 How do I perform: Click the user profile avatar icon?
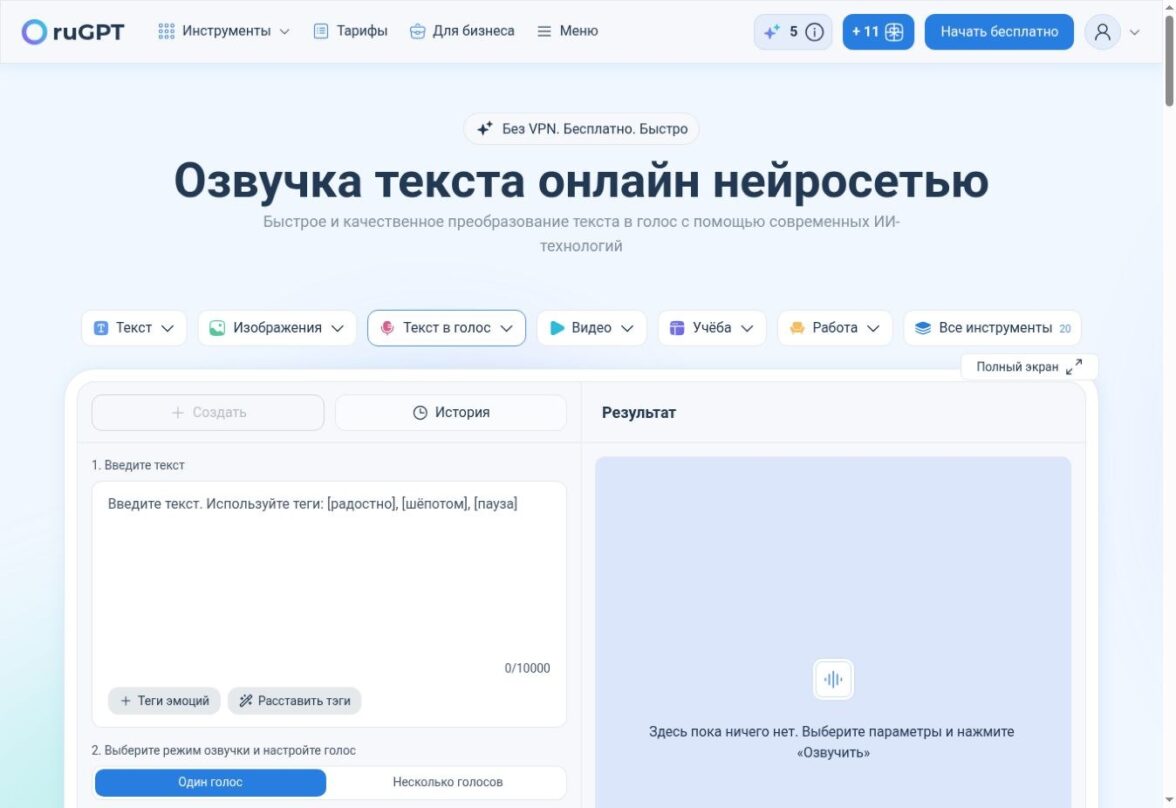click(x=1102, y=32)
